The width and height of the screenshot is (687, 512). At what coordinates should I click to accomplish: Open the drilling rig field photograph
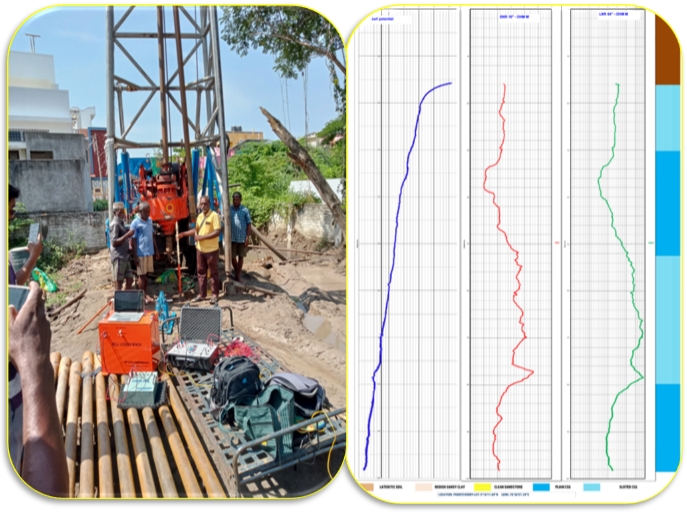click(177, 251)
